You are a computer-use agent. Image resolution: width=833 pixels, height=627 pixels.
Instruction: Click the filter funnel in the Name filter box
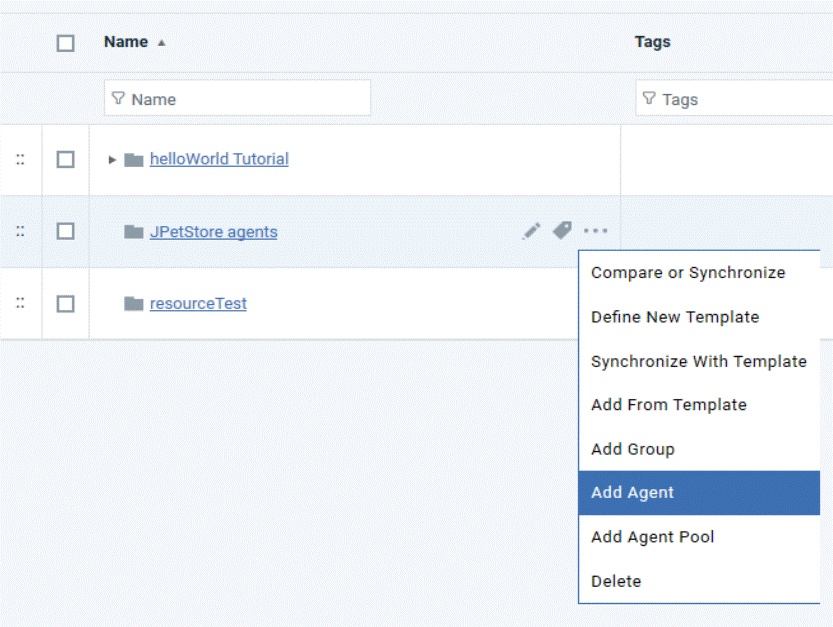point(121,98)
